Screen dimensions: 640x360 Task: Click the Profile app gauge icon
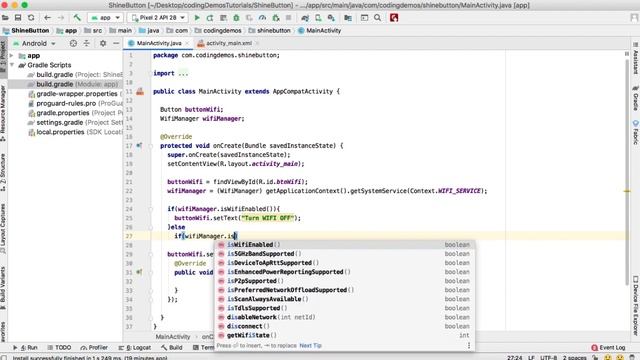click(x=262, y=18)
